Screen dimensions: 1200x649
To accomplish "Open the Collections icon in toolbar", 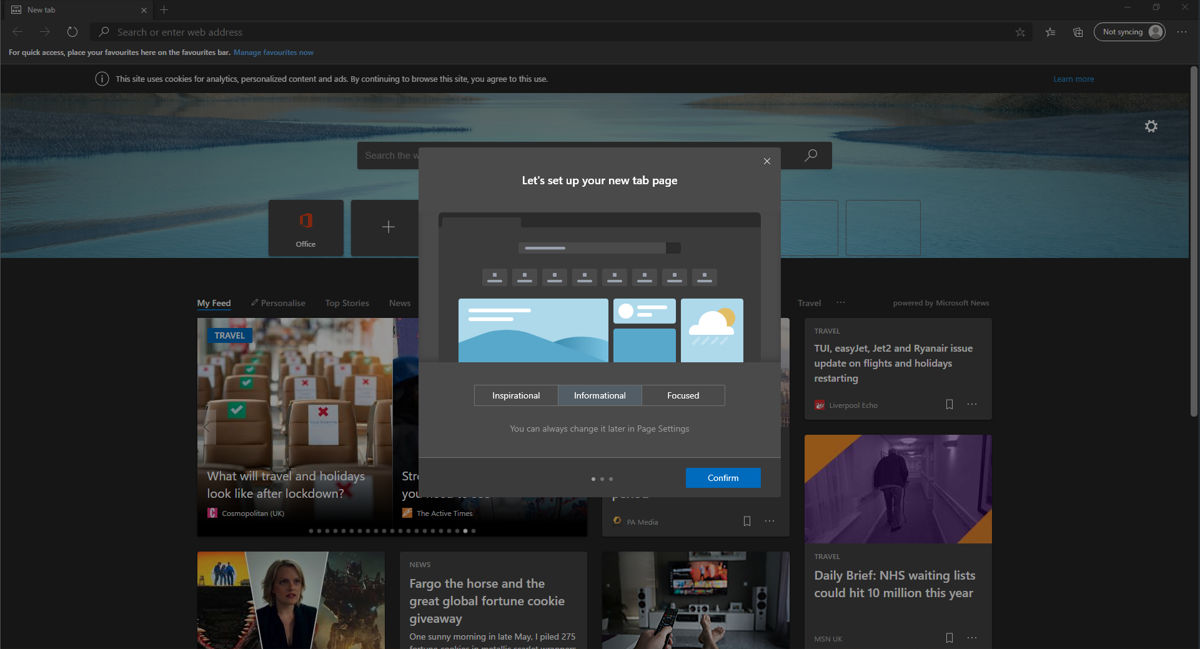I will pos(1078,32).
